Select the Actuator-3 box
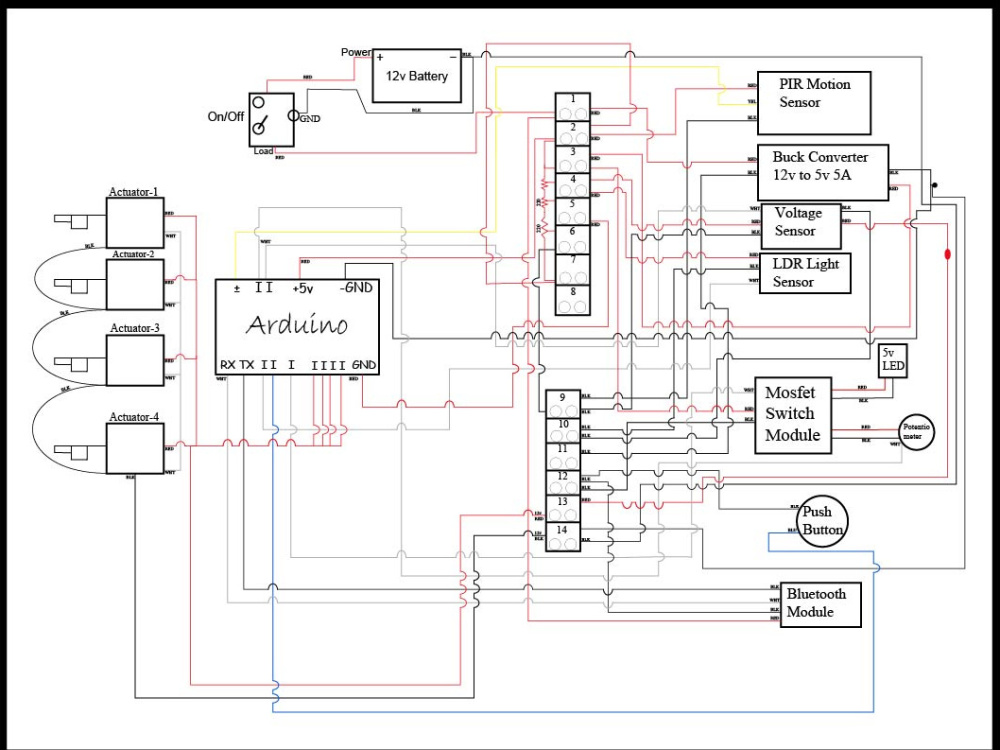Image resolution: width=1000 pixels, height=750 pixels. pyautogui.click(x=135, y=360)
